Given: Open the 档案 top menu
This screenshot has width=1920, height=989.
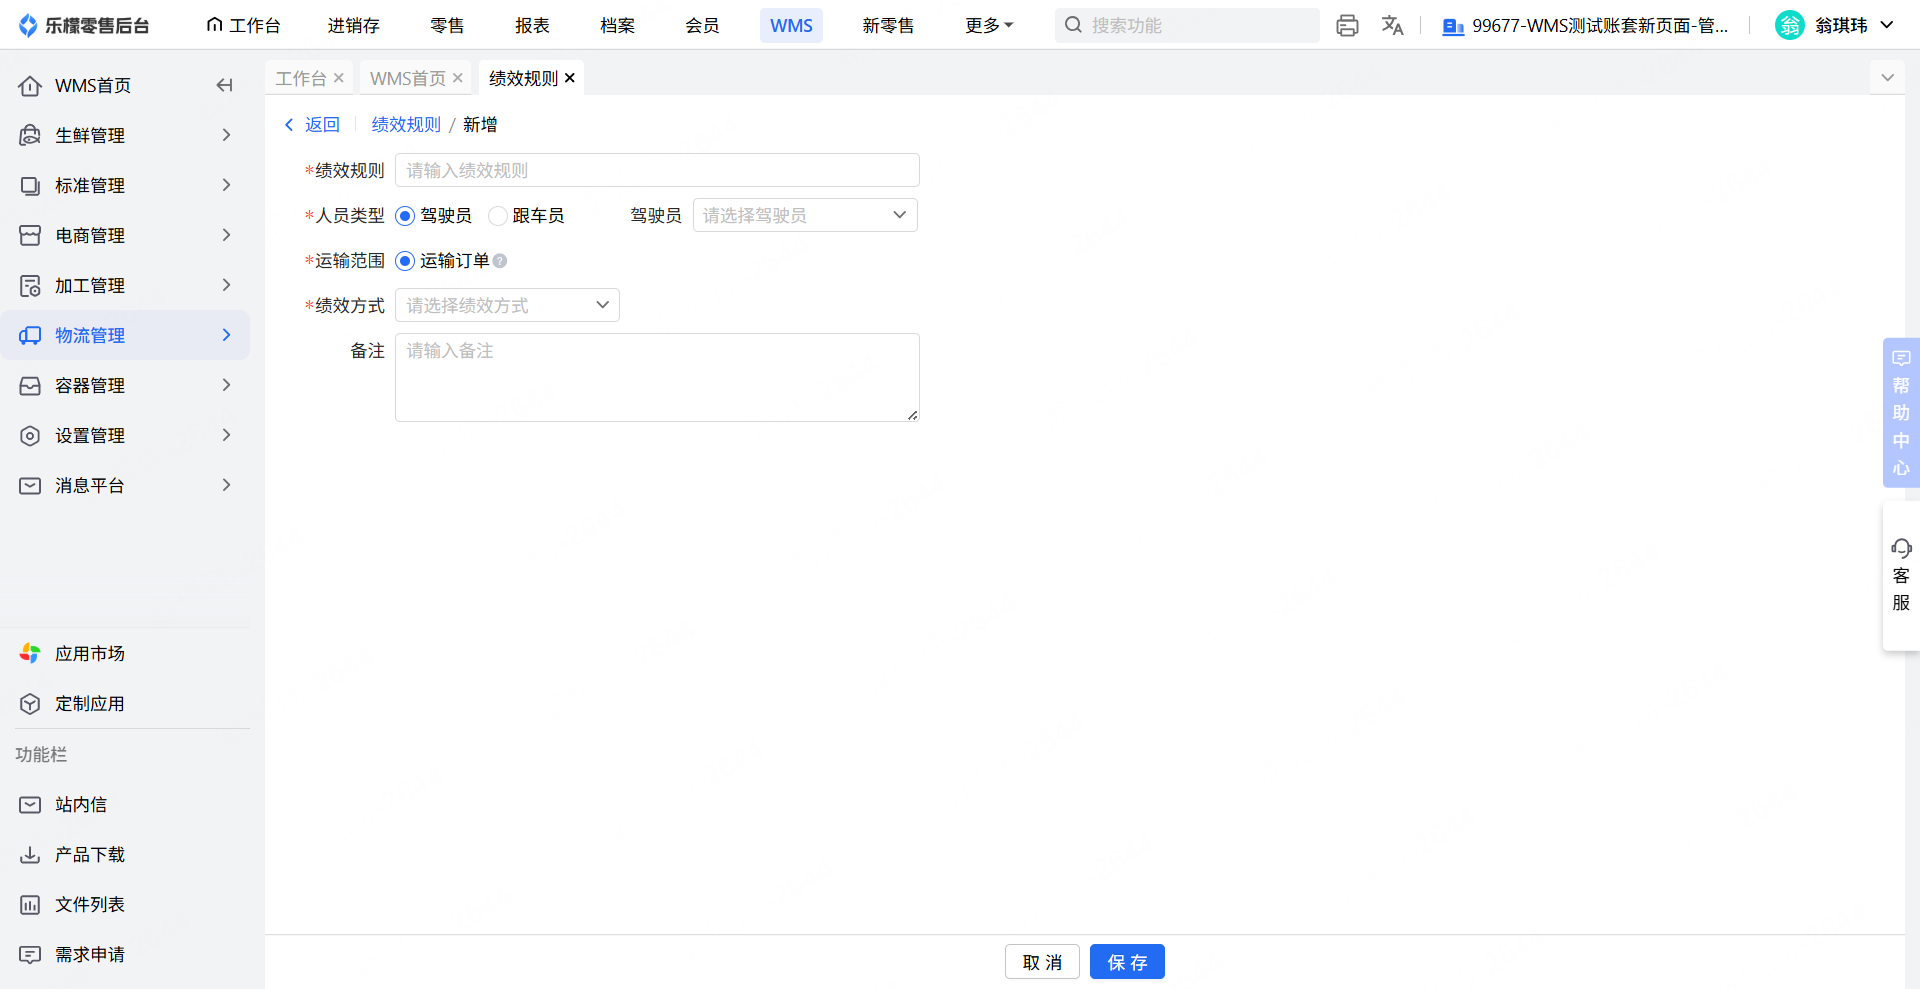Looking at the screenshot, I should tap(617, 25).
